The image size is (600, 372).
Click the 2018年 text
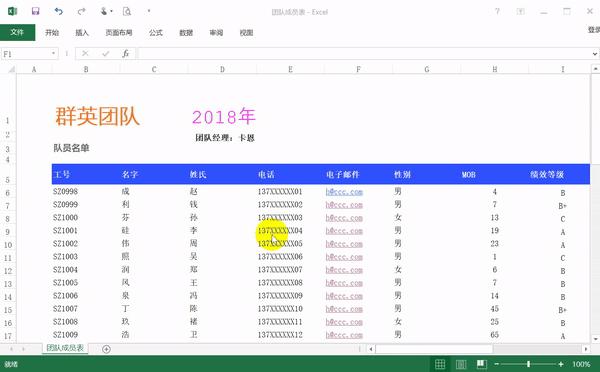pos(224,116)
